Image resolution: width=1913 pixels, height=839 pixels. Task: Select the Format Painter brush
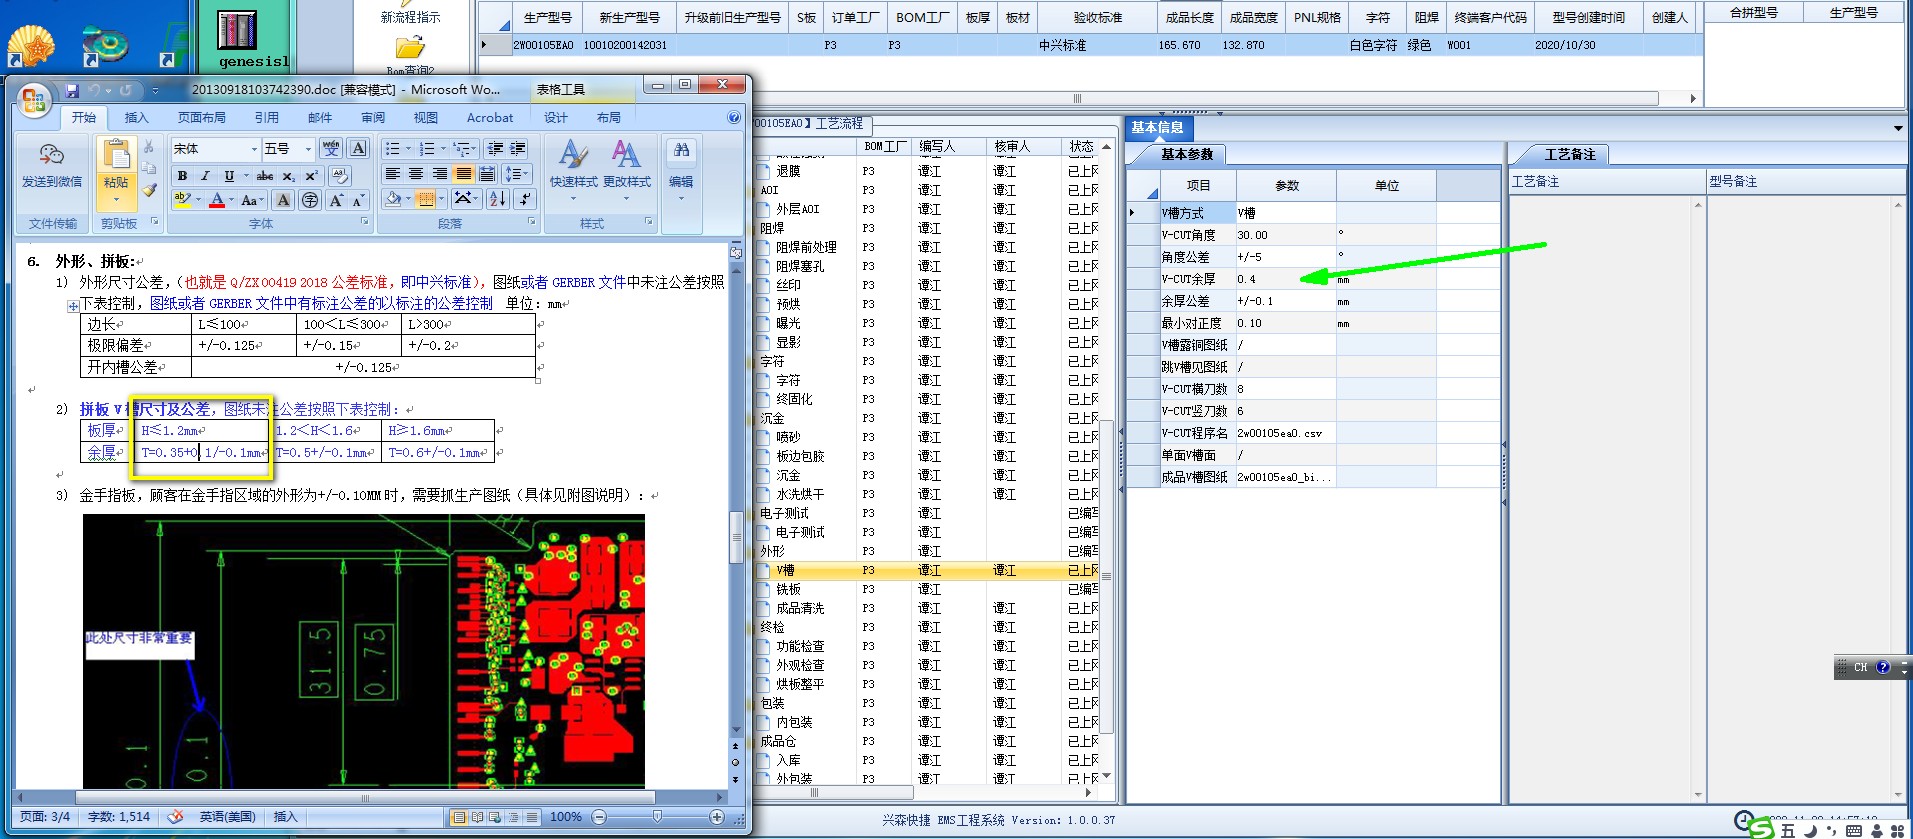click(x=149, y=189)
